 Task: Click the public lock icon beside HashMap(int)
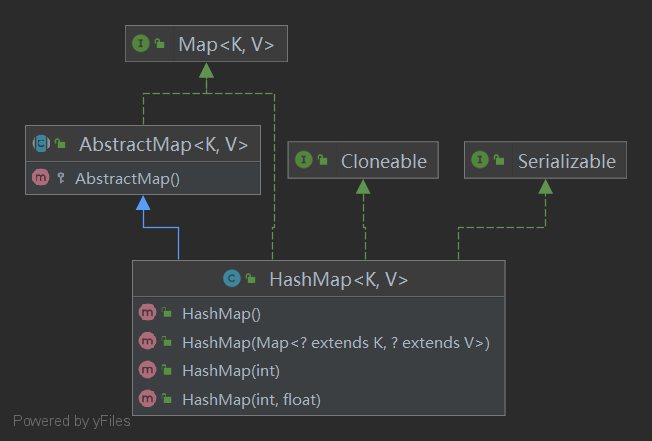coord(167,371)
